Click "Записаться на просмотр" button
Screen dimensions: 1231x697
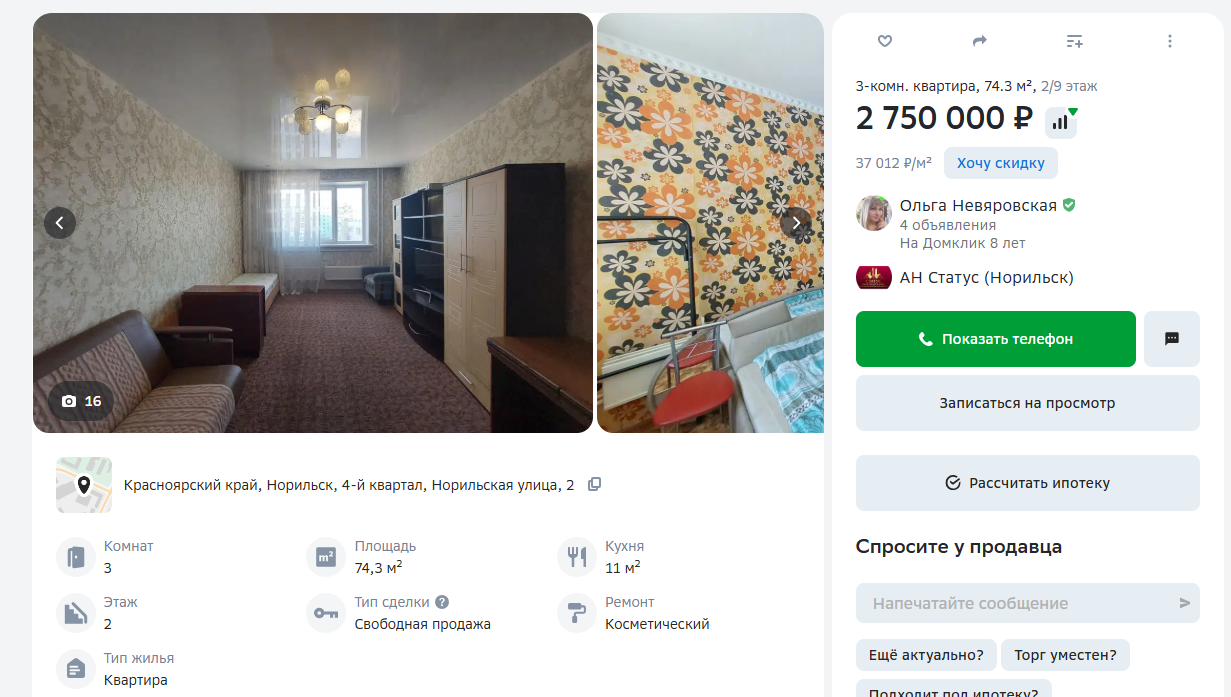[x=1028, y=403]
